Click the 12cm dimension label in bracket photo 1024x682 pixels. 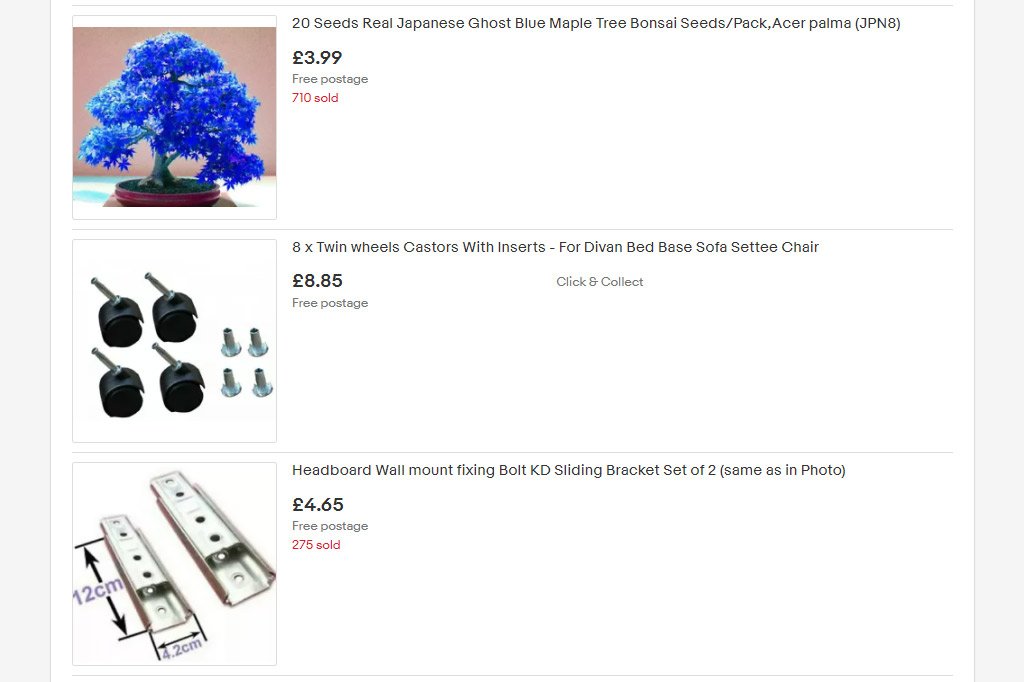pos(97,592)
